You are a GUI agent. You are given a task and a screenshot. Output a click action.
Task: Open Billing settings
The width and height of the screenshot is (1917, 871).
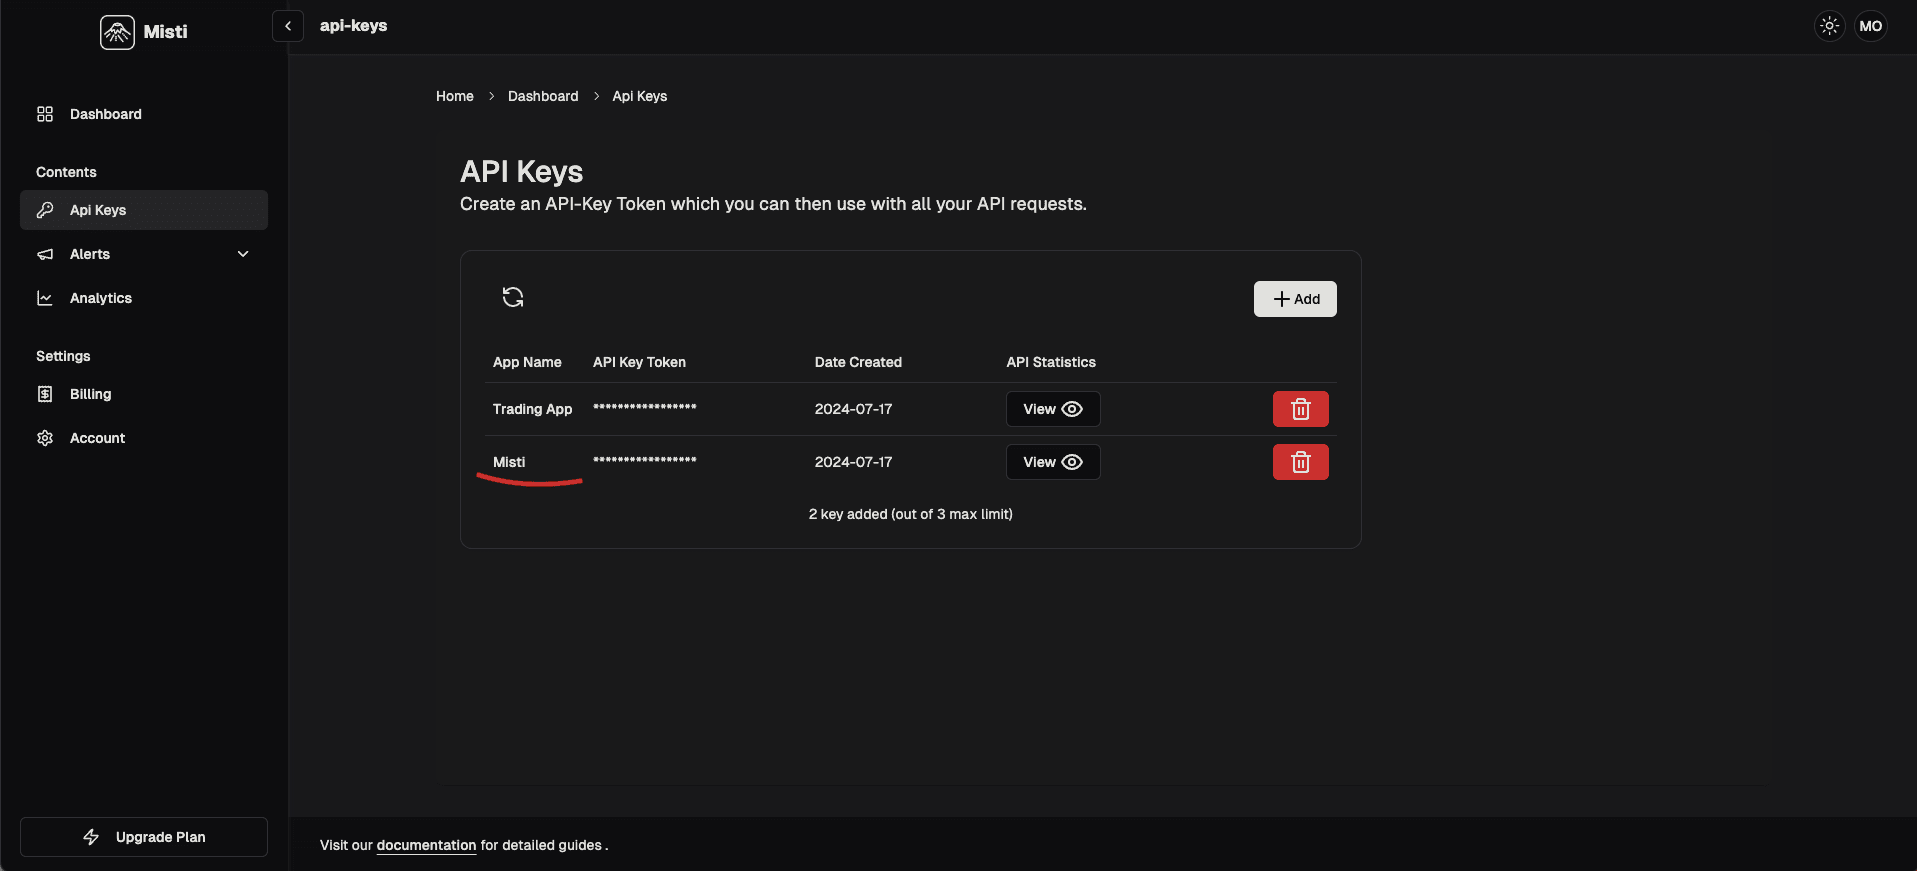pyautogui.click(x=90, y=394)
